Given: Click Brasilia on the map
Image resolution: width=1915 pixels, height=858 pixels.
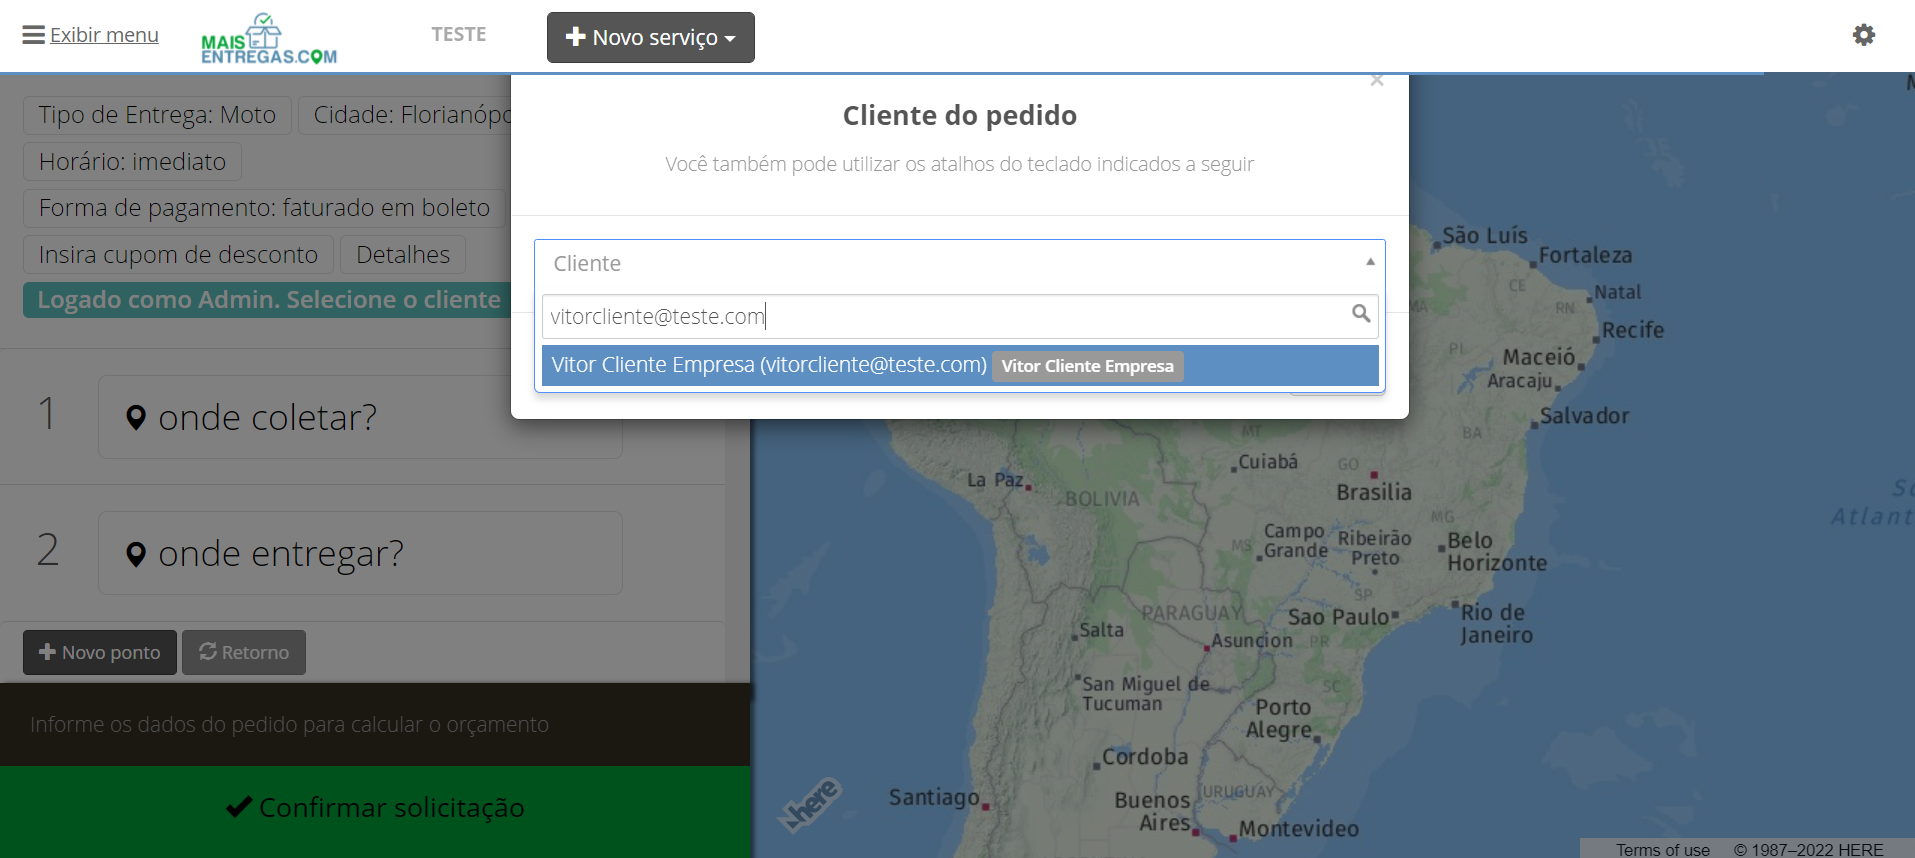Looking at the screenshot, I should point(1374,492).
